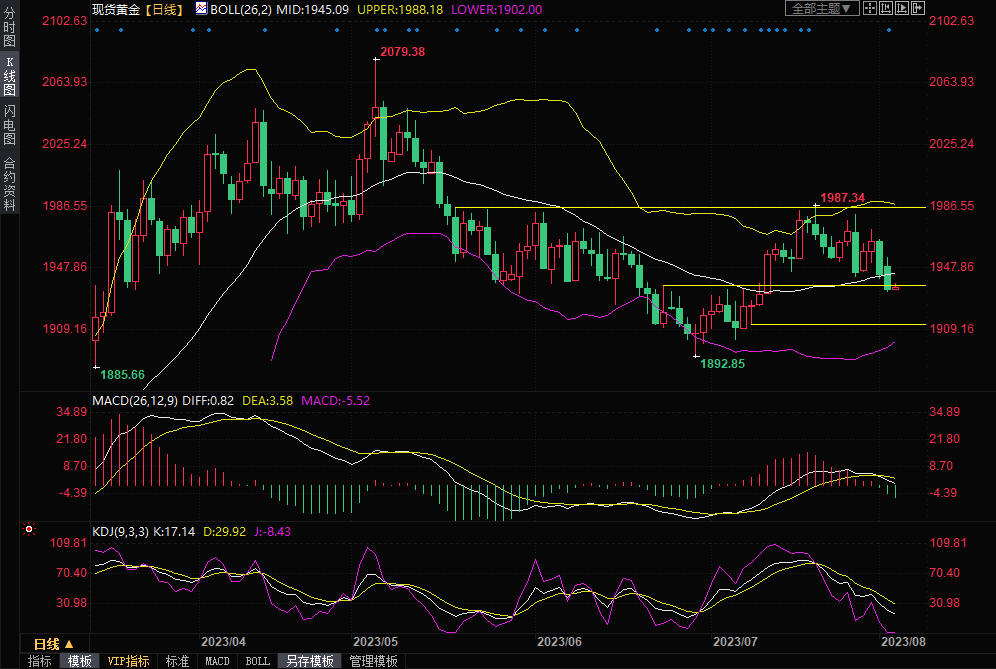Click the red KDJ settings icon
Screen dimensions: 996x669
point(28,529)
